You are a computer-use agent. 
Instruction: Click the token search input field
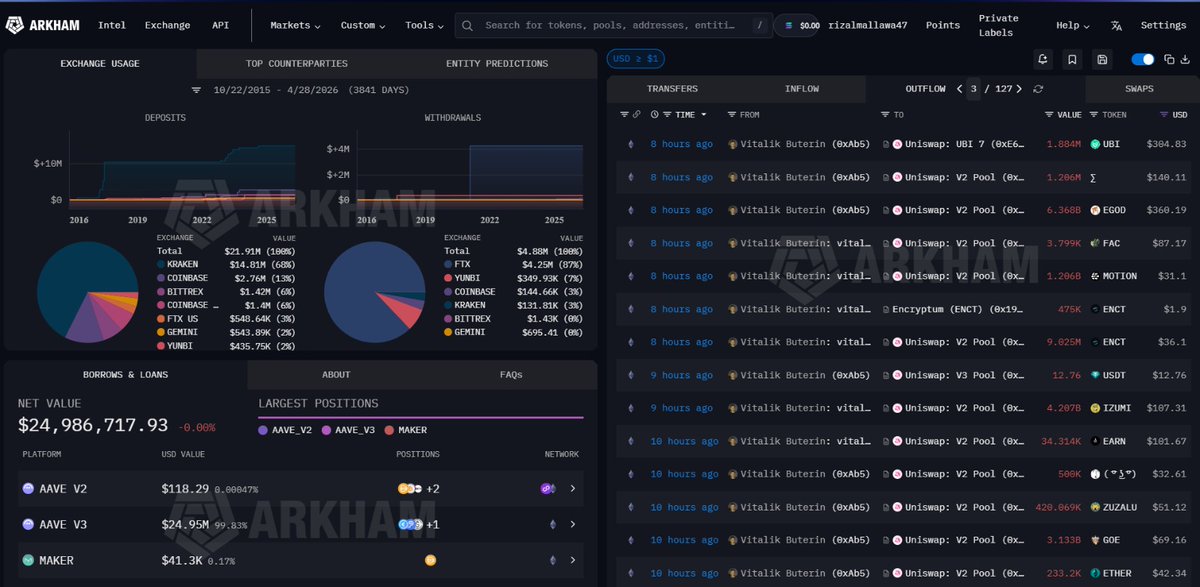click(x=615, y=25)
